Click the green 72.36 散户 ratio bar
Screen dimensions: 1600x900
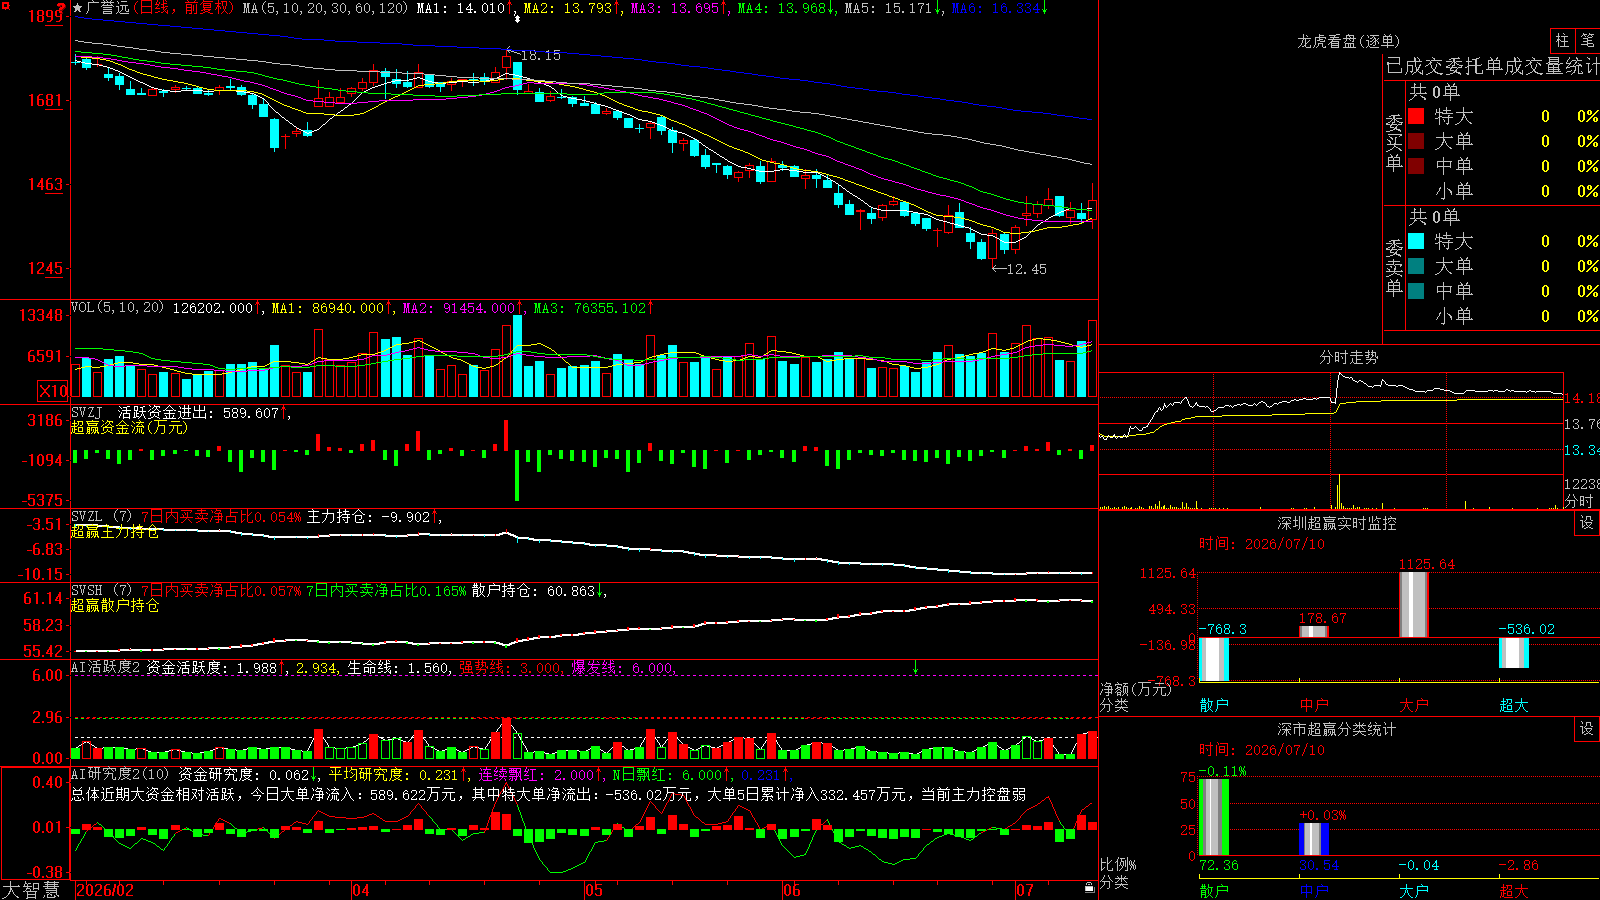[x=1214, y=817]
